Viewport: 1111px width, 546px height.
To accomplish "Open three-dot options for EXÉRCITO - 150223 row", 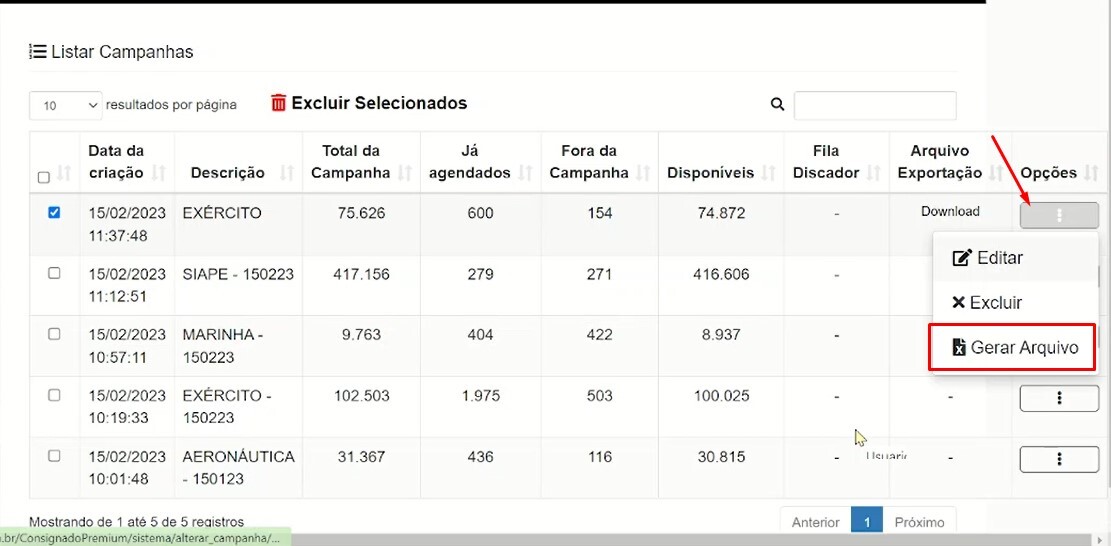I will [1059, 398].
